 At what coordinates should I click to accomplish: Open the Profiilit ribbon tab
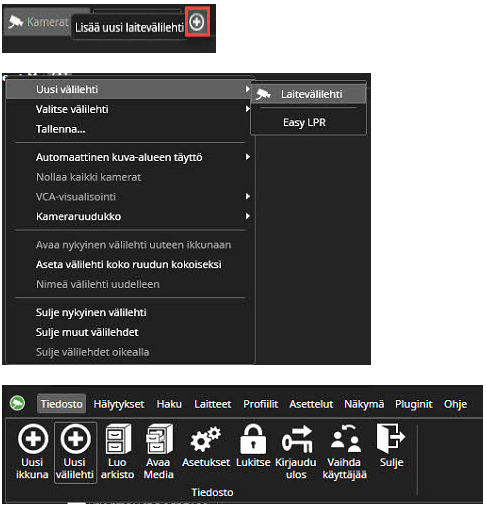pos(260,404)
